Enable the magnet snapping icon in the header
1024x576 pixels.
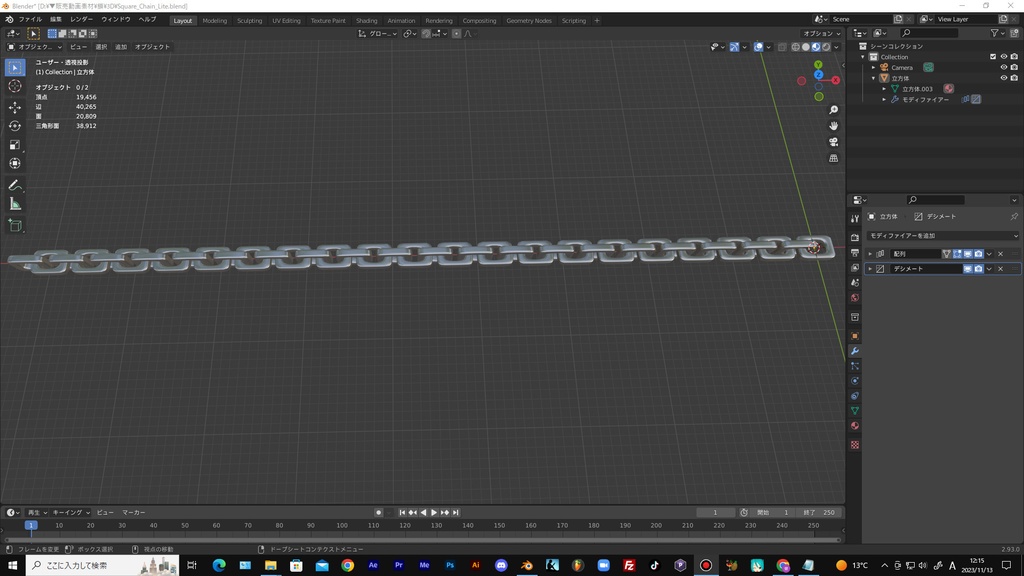(425, 33)
